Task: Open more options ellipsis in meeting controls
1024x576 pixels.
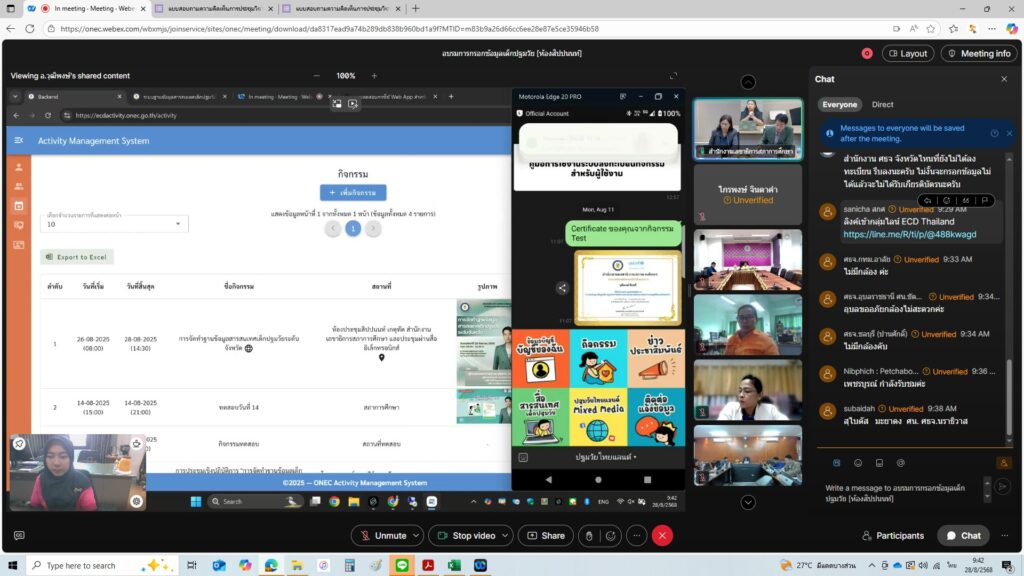Action: click(x=637, y=536)
